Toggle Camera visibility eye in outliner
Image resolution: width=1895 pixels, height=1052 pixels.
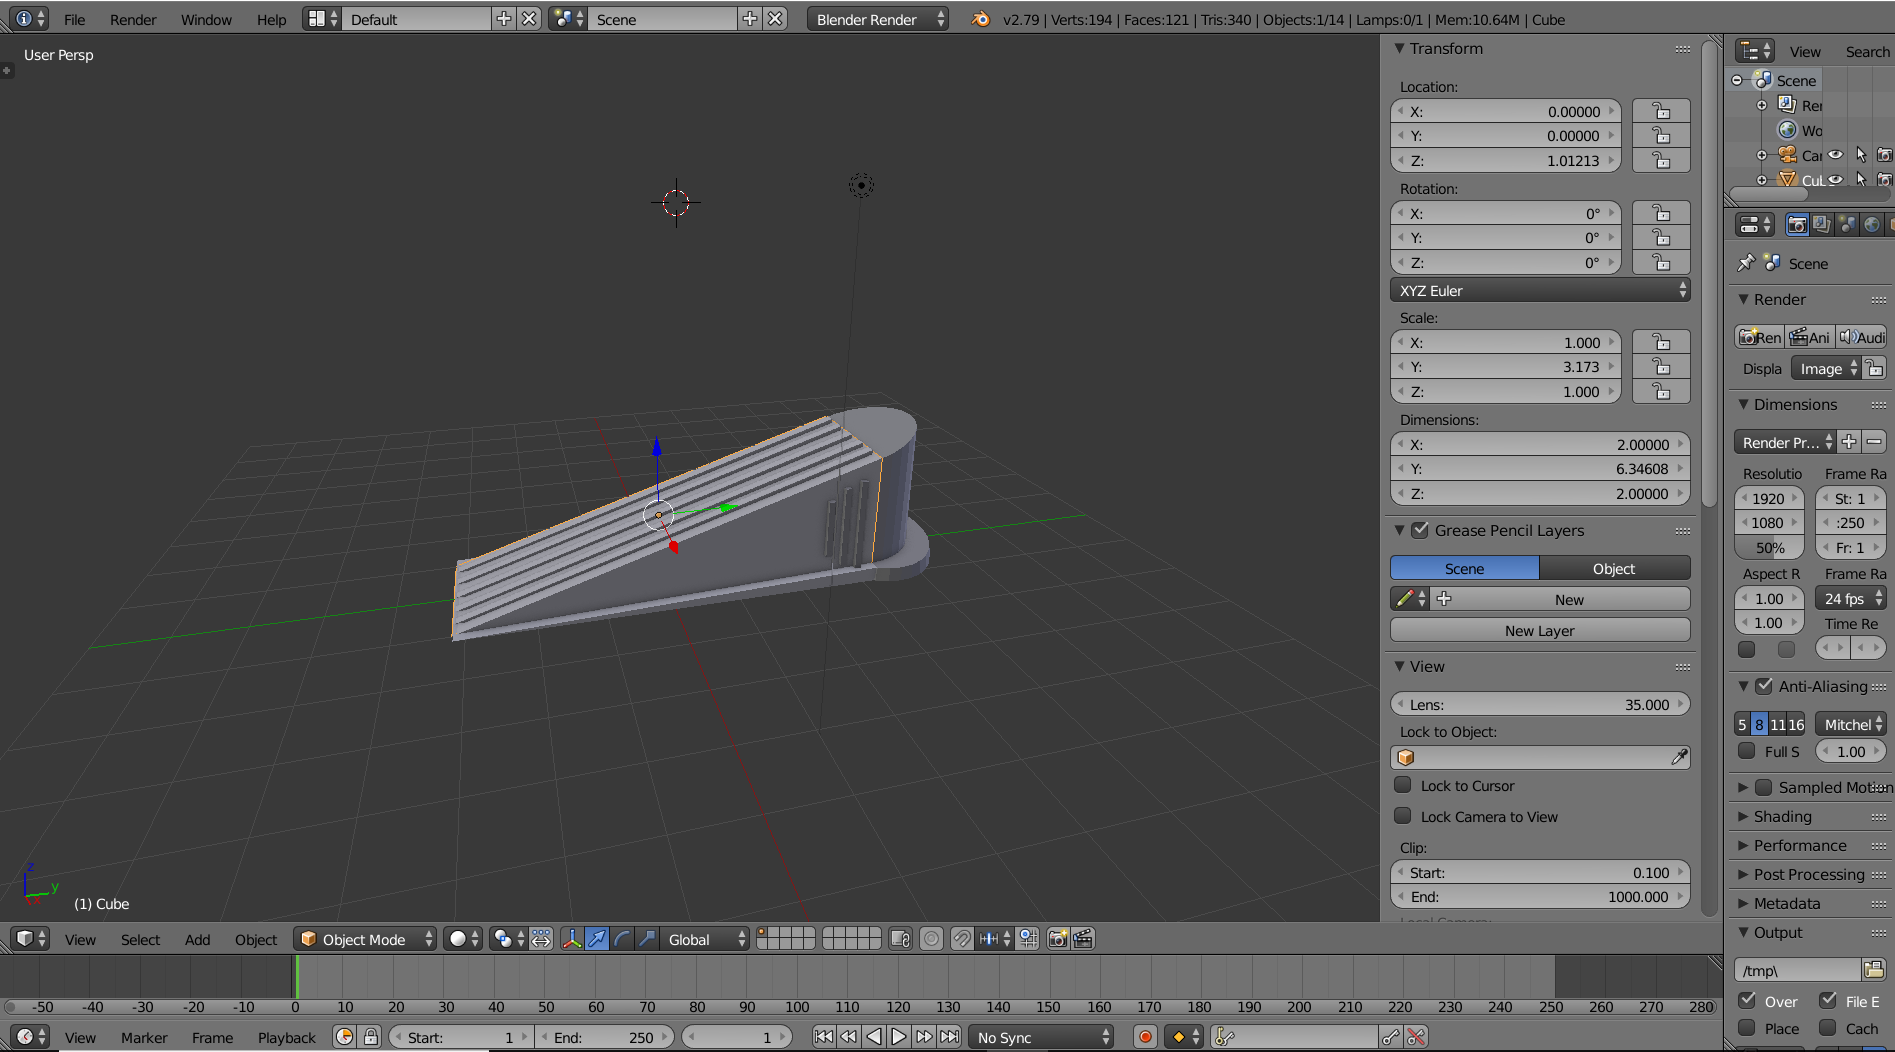[1836, 155]
